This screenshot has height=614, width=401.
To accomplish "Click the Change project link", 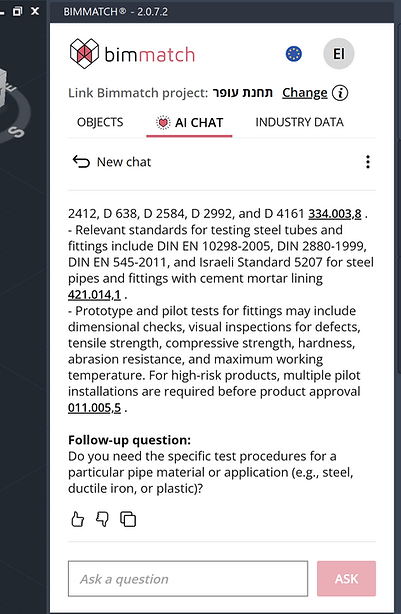I will (x=305, y=93).
